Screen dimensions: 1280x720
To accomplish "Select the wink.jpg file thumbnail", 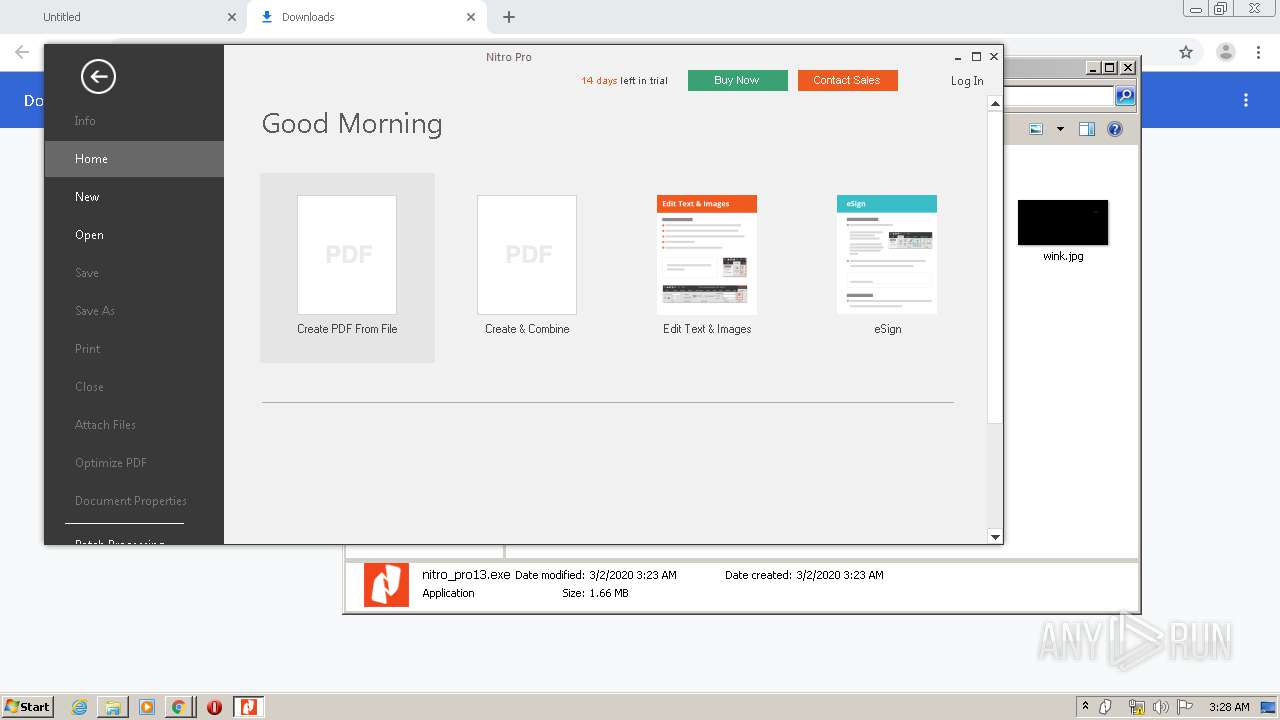I will coord(1063,222).
